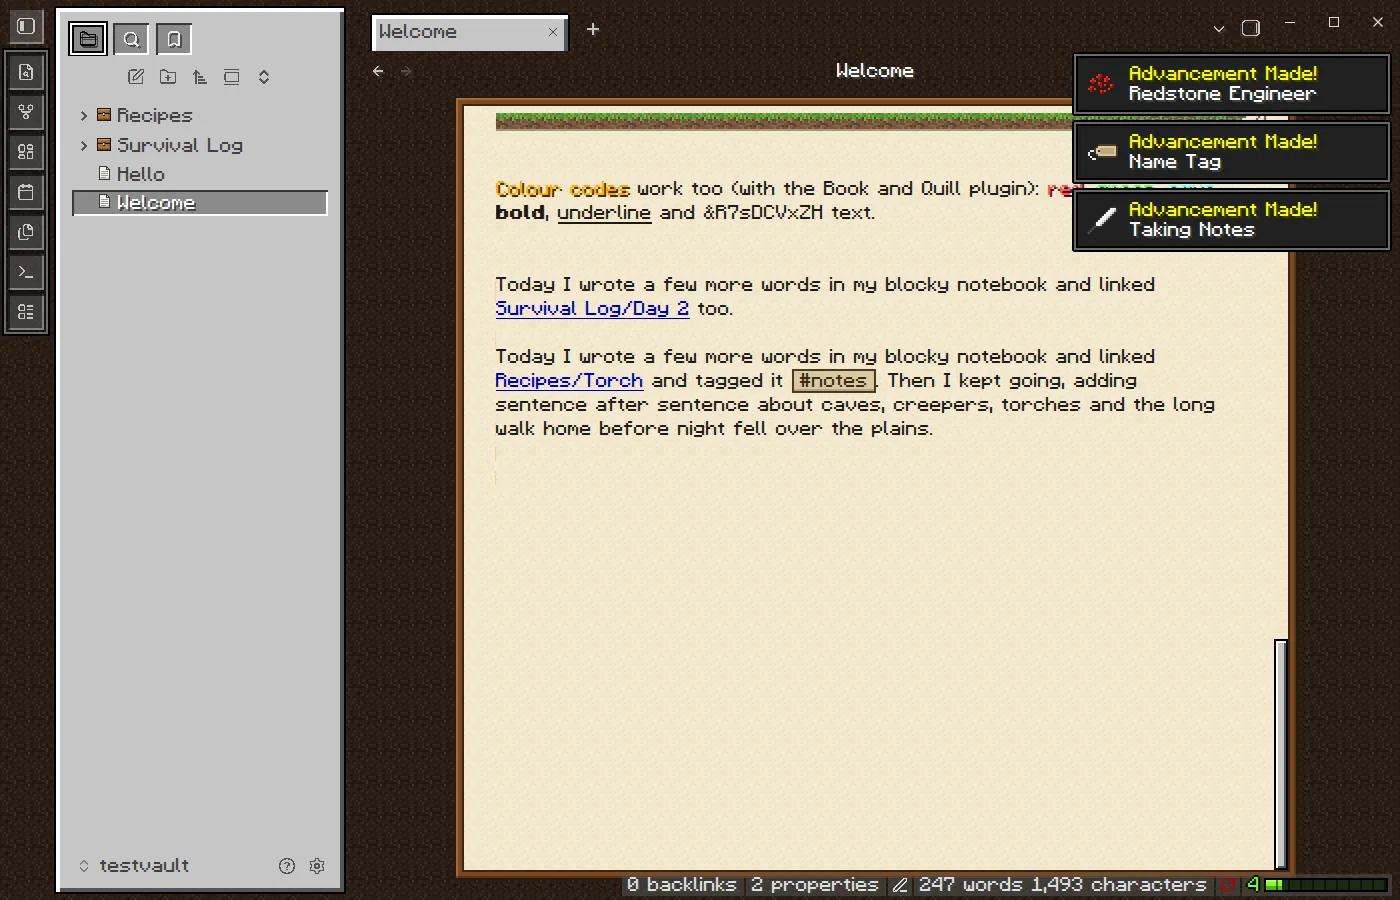Switch to the search sidebar tab
Viewport: 1400px width, 900px height.
tap(131, 39)
